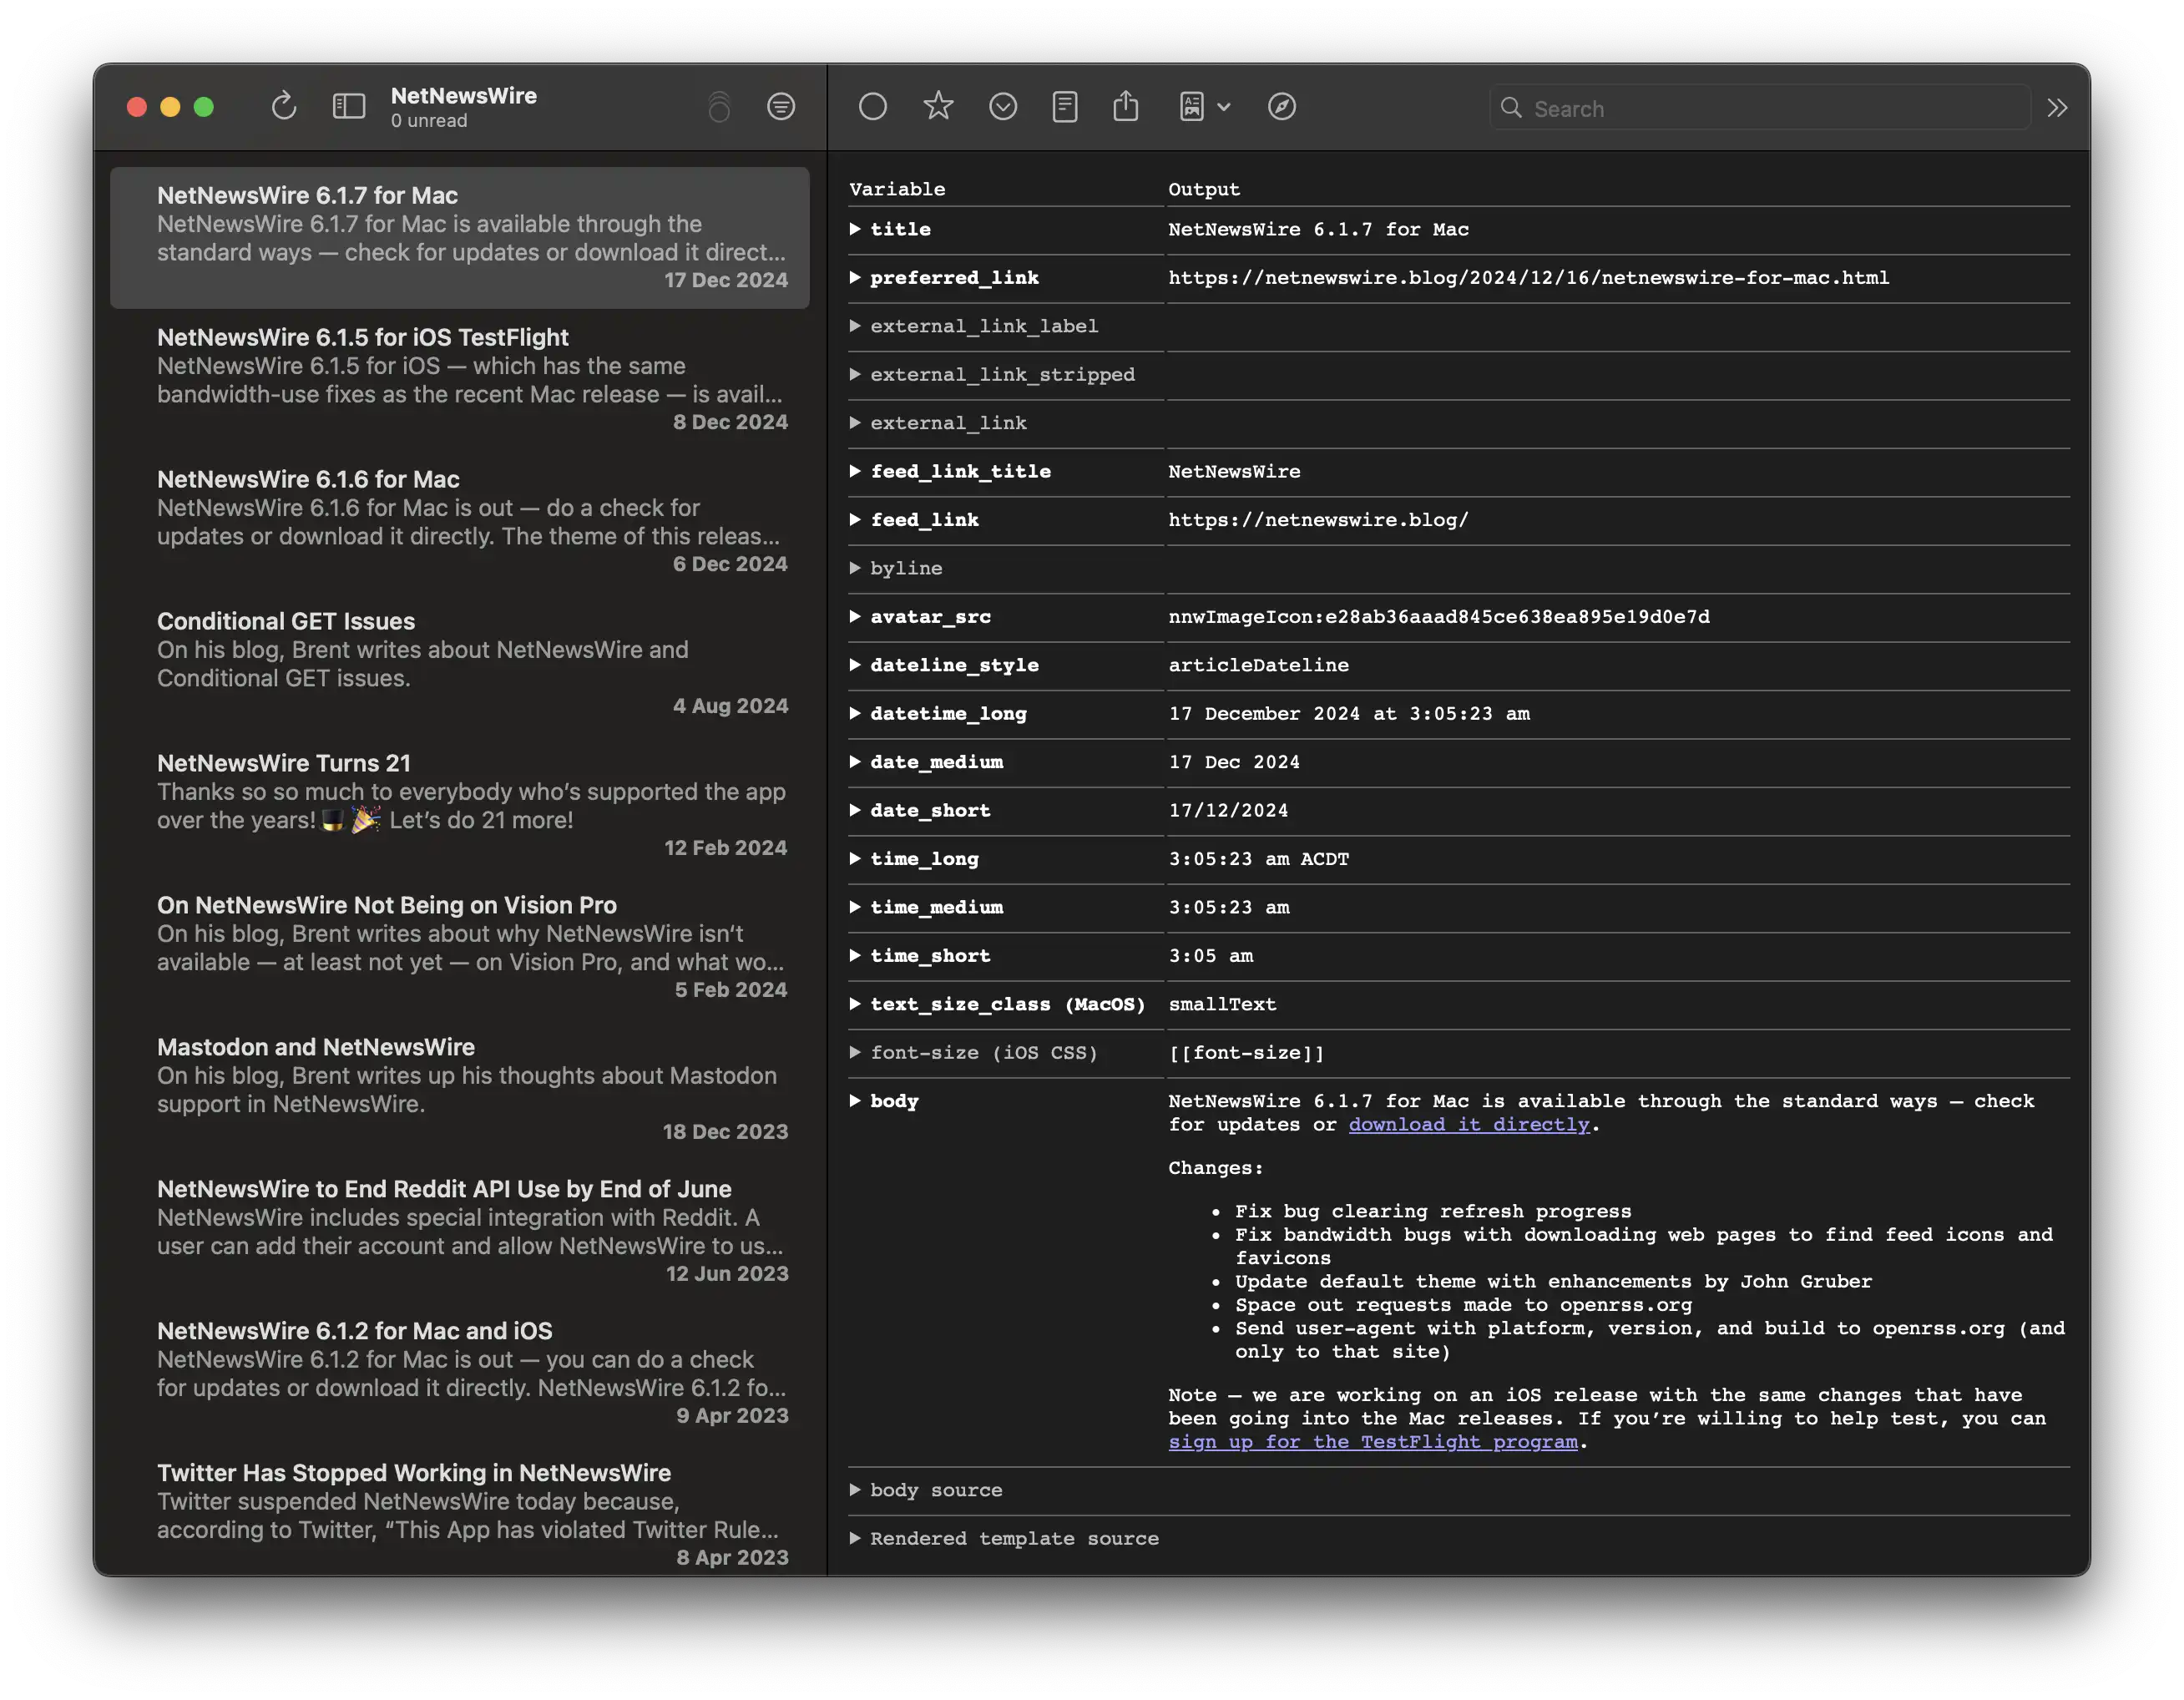
Task: Click the article filter icon
Action: (x=781, y=106)
